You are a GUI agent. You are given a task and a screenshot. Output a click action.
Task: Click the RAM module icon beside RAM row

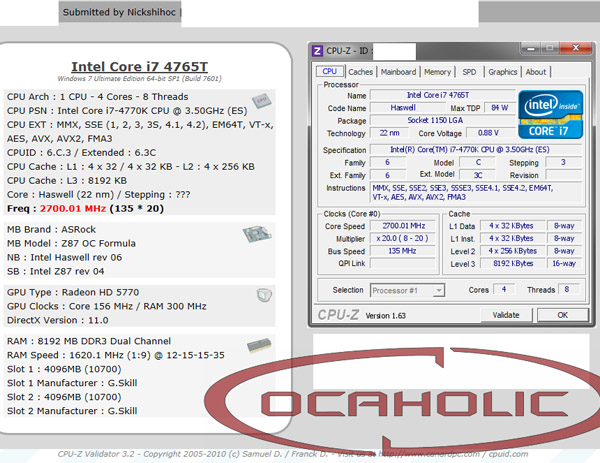259,345
